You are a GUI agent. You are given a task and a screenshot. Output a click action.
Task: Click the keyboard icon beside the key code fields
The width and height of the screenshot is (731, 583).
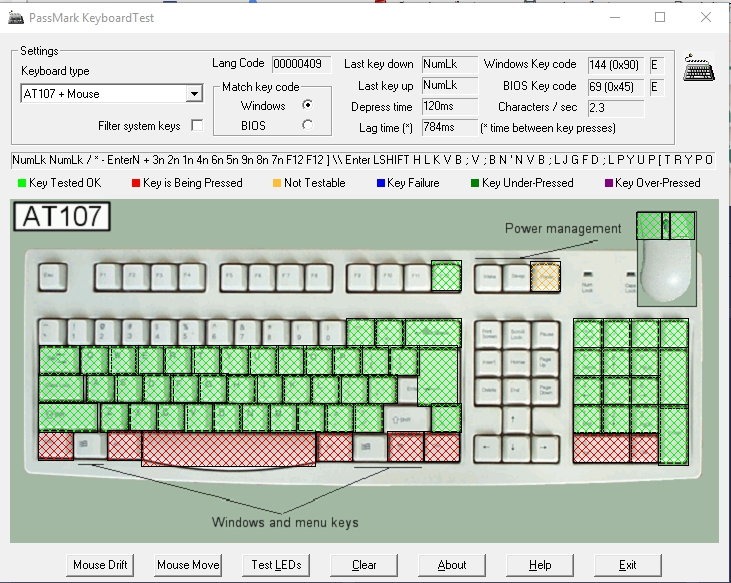click(699, 68)
